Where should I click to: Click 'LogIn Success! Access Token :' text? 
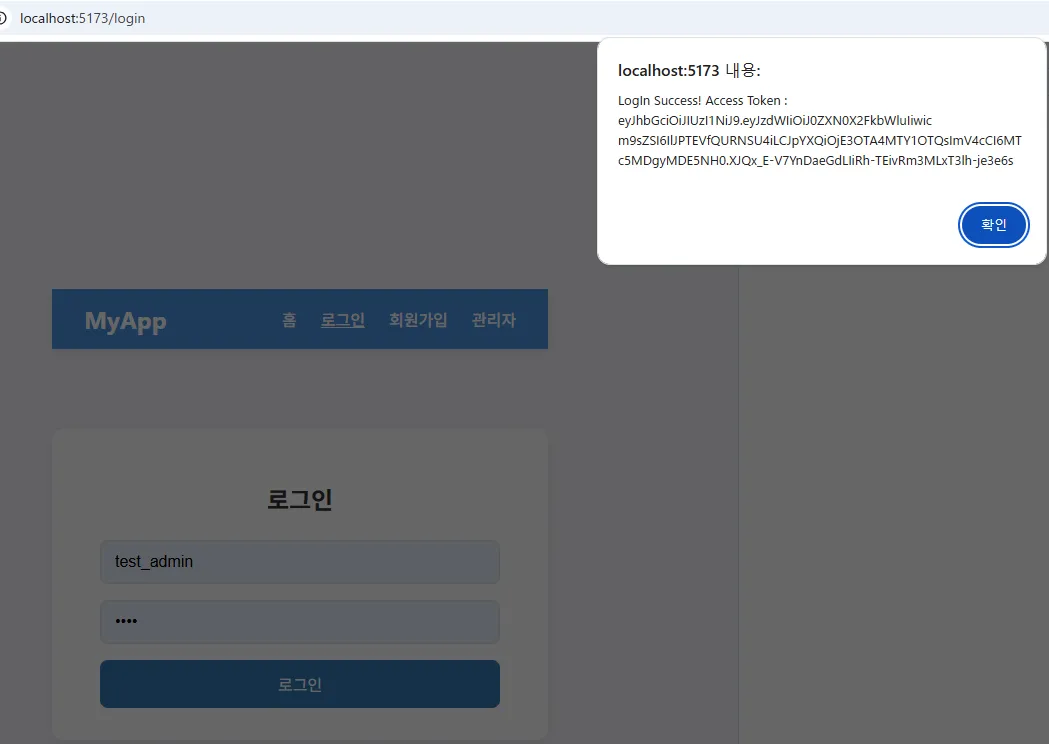point(702,100)
